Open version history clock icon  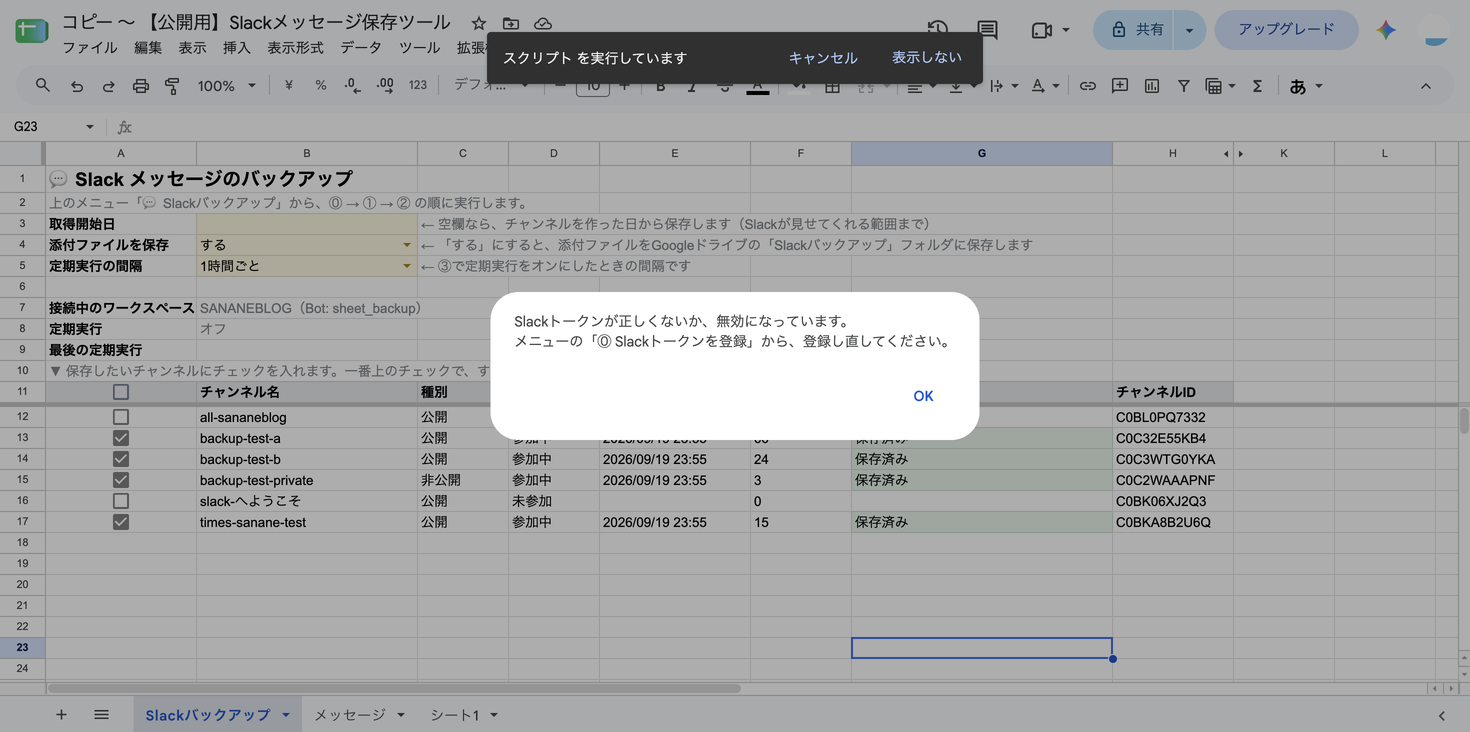coord(937,30)
